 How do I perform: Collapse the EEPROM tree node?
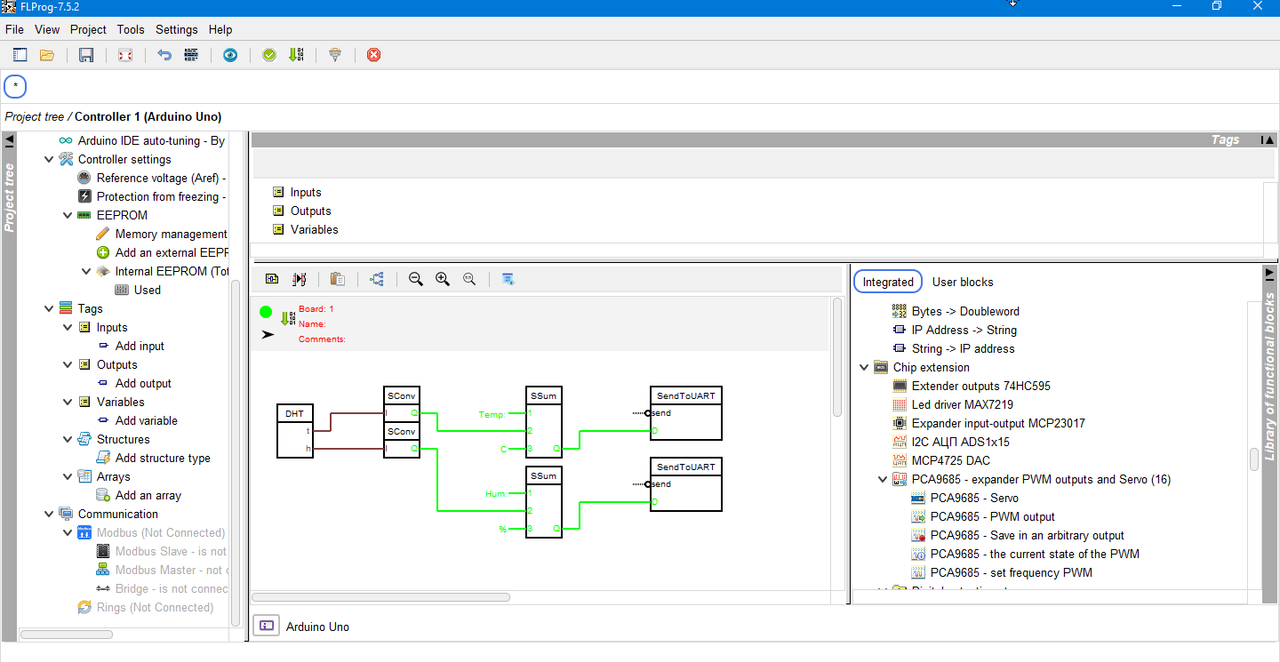tap(68, 215)
